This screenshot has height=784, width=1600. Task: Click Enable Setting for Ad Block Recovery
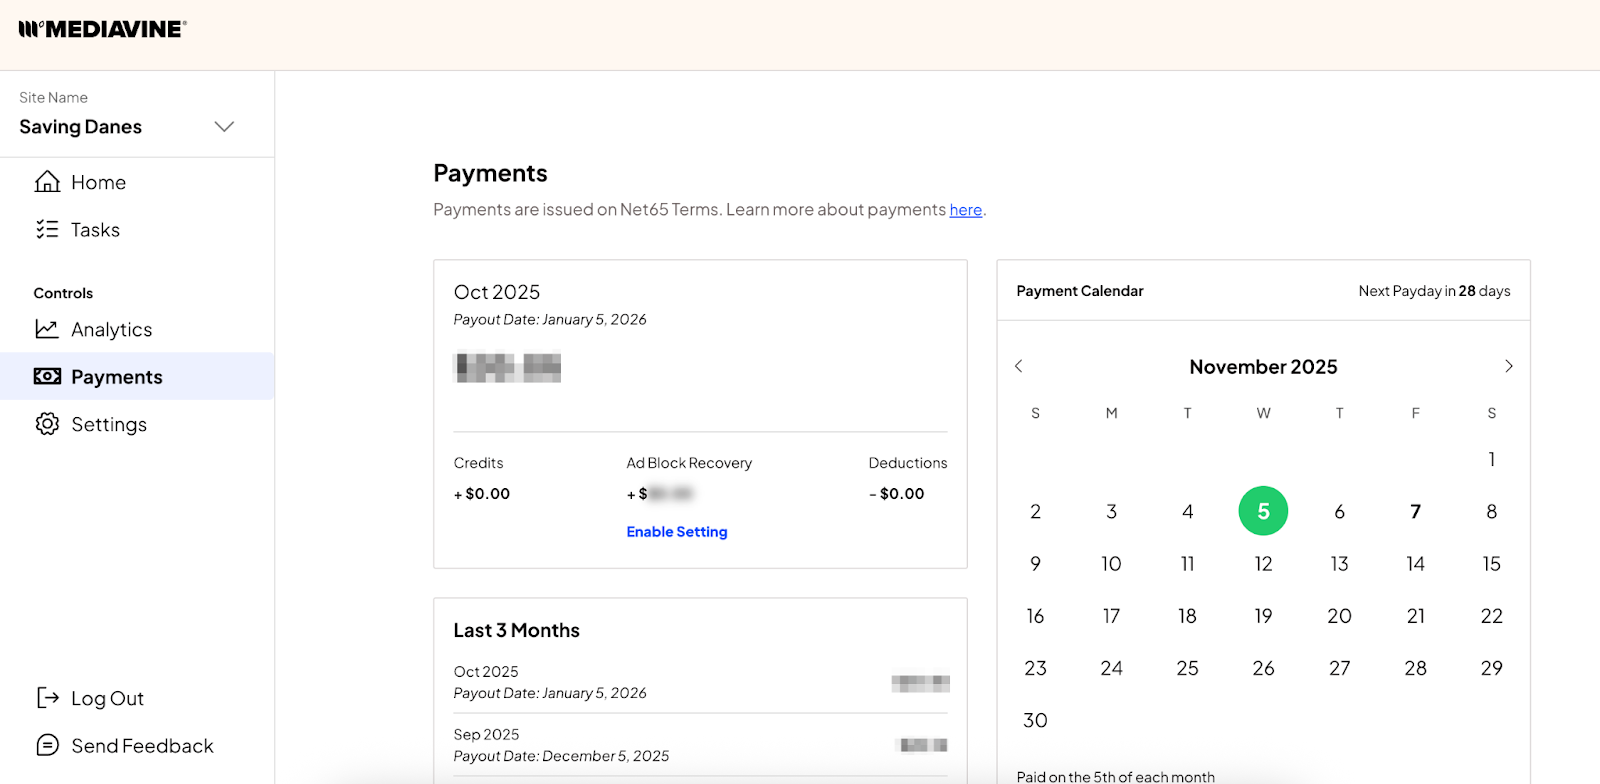tap(676, 532)
